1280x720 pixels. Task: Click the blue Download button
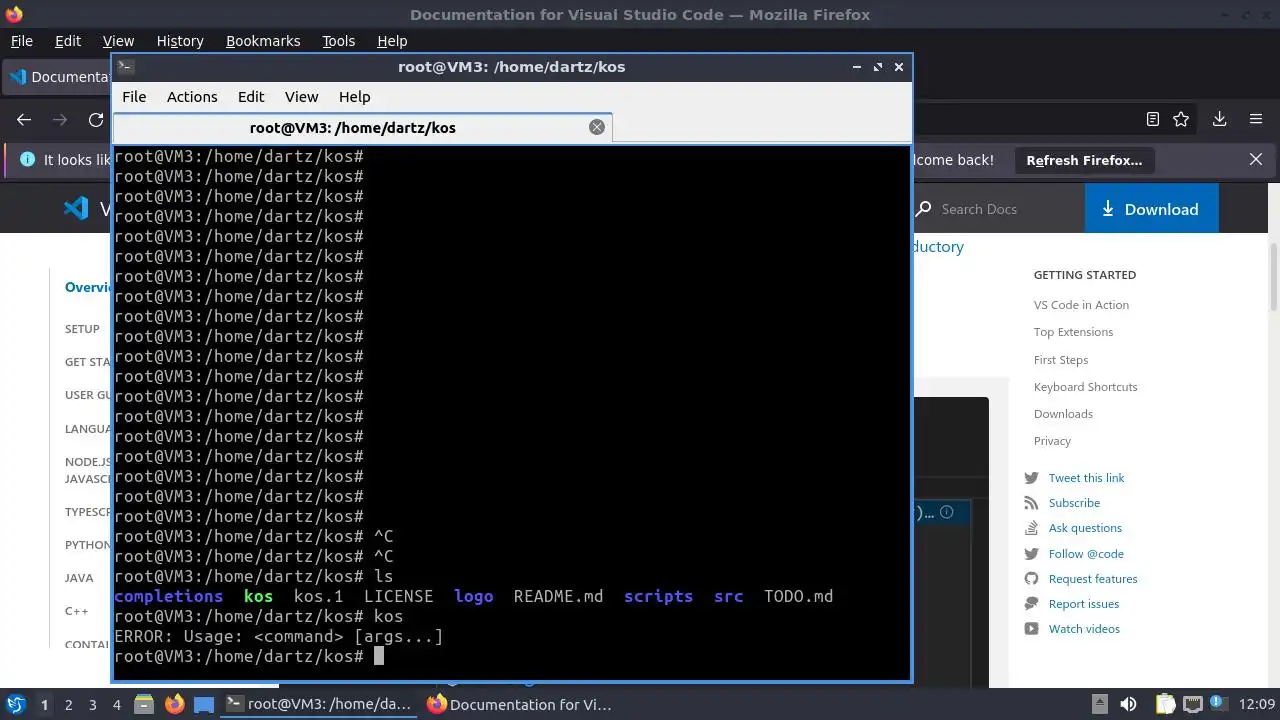pyautogui.click(x=1151, y=208)
